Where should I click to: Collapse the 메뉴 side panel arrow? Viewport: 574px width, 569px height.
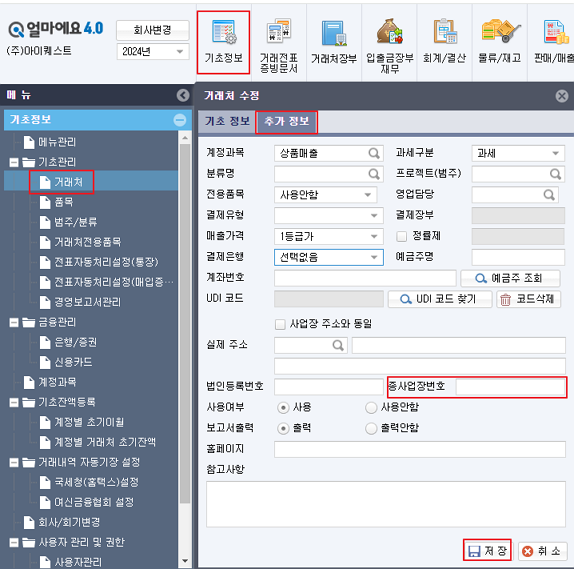(x=183, y=95)
